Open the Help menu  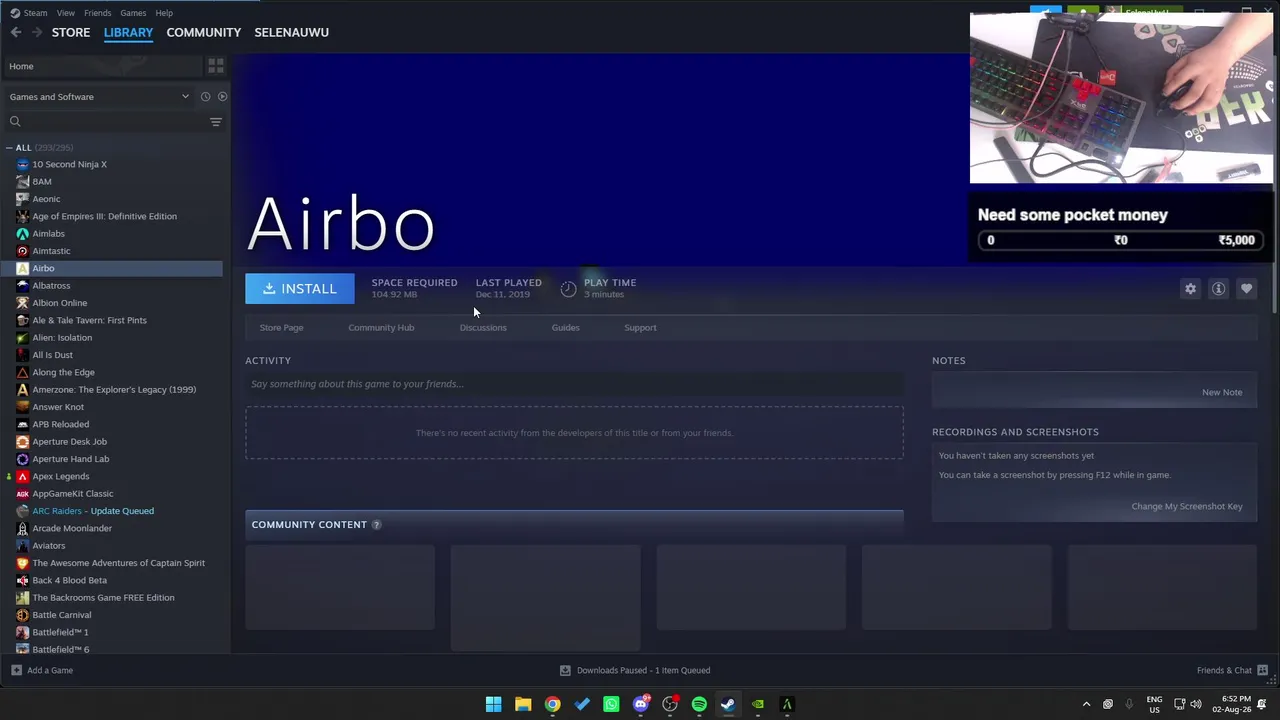click(x=164, y=13)
